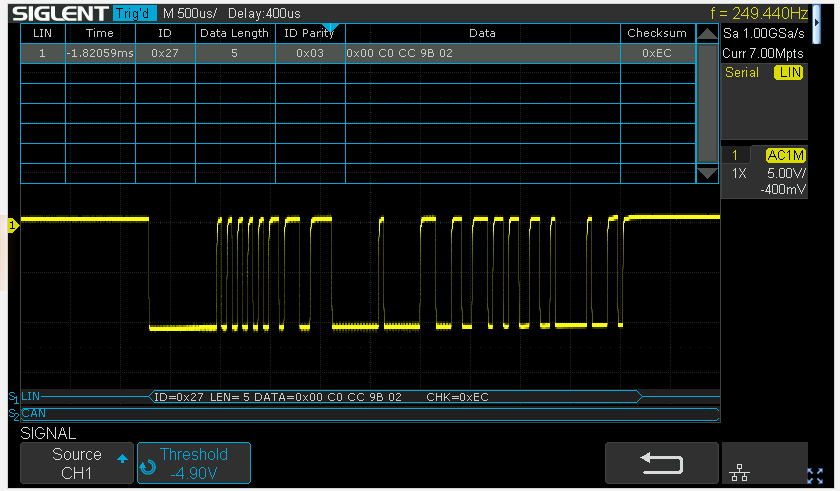The image size is (840, 491).
Task: Open the Source CH1 selector
Action: pos(77,463)
